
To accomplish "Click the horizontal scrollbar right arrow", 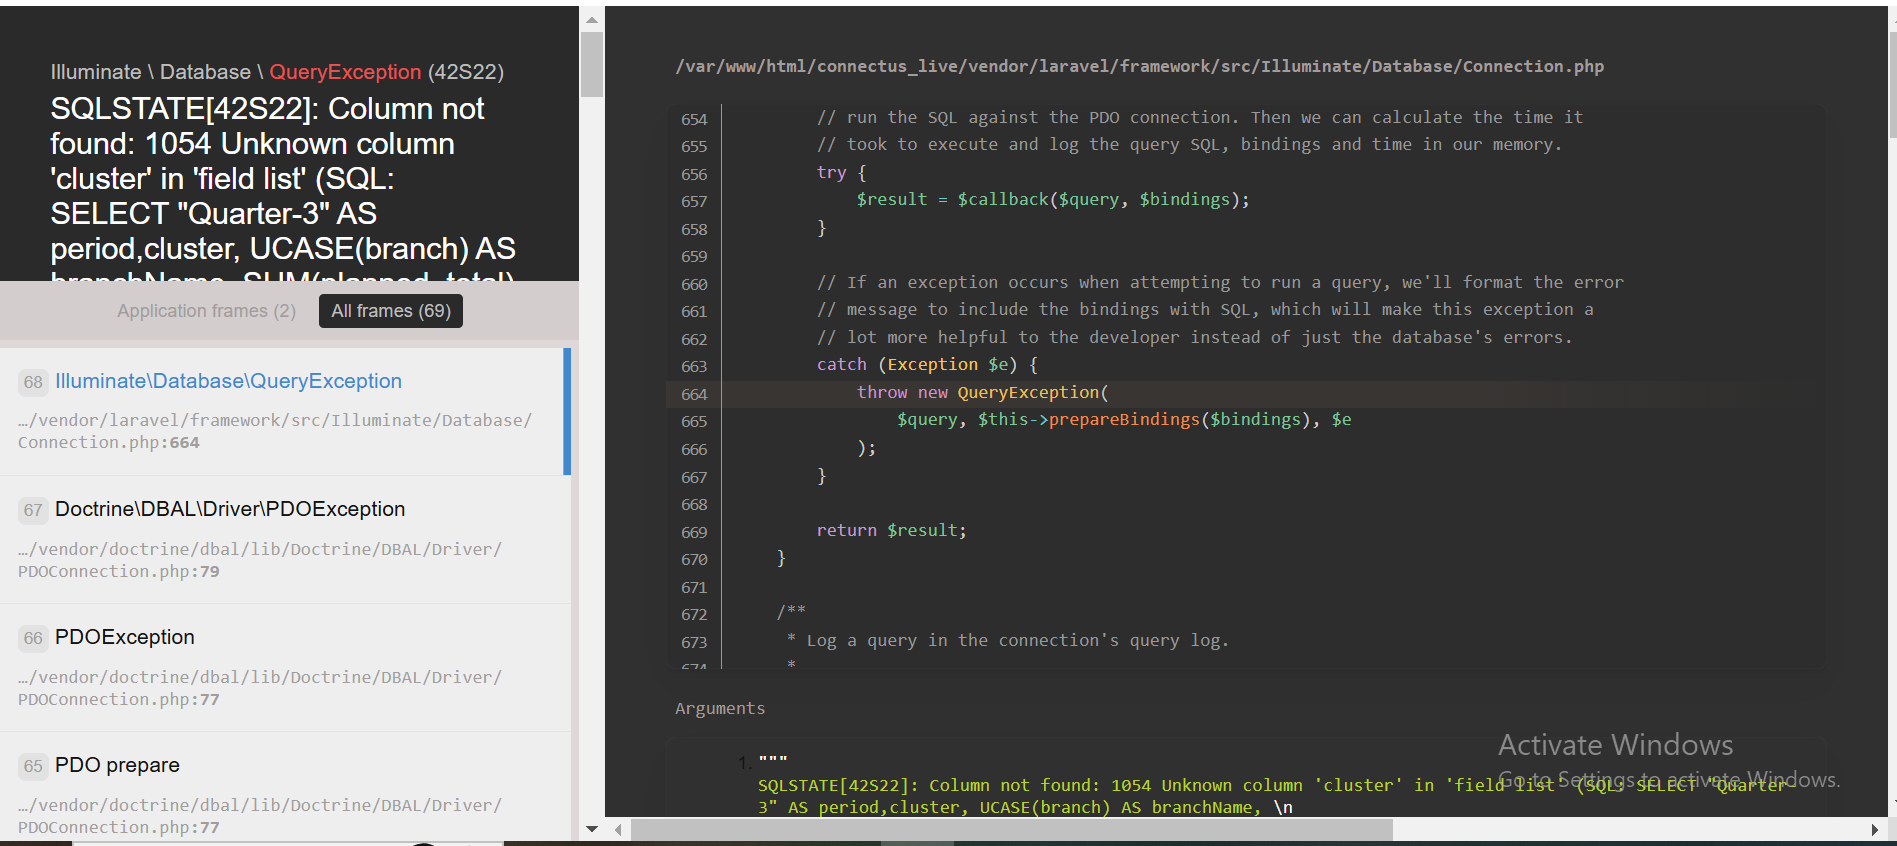I will 1874,829.
